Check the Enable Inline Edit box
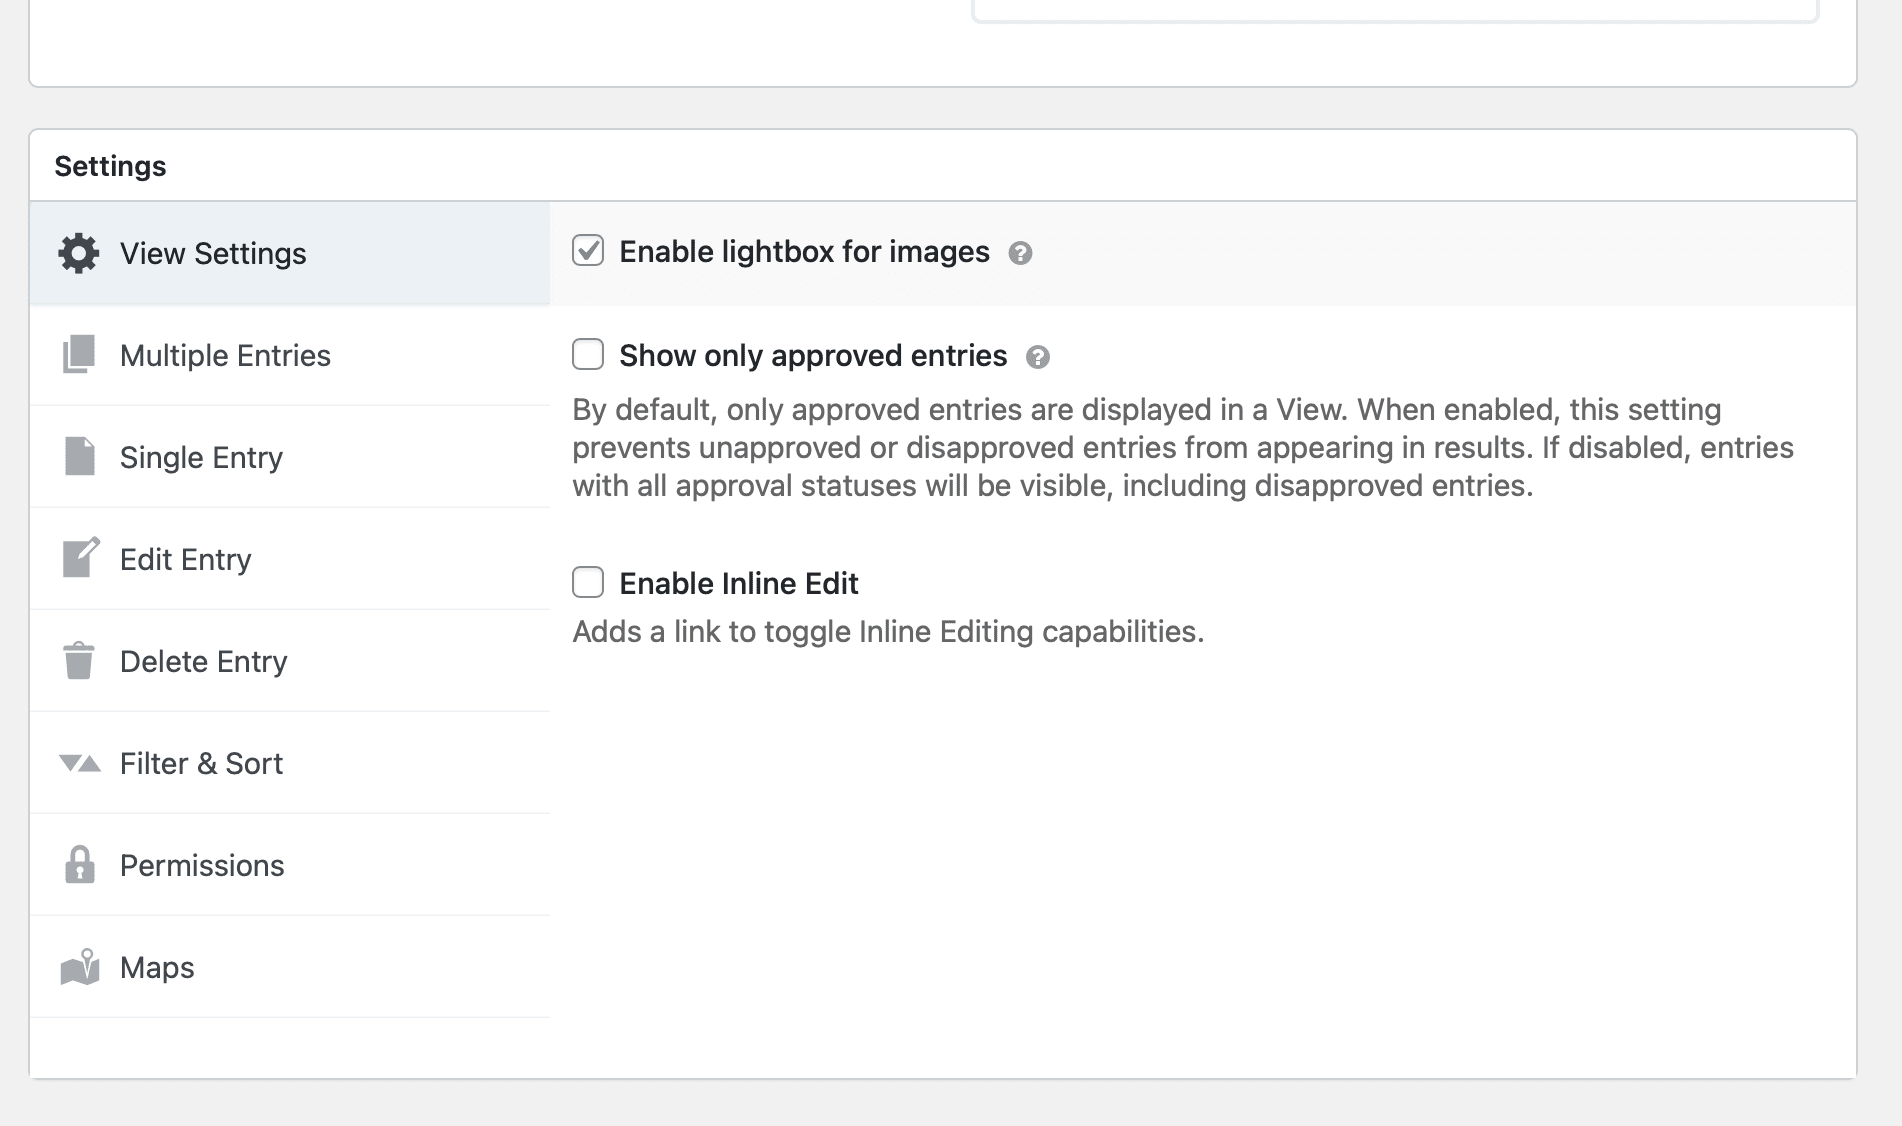Image resolution: width=1902 pixels, height=1126 pixels. (589, 582)
